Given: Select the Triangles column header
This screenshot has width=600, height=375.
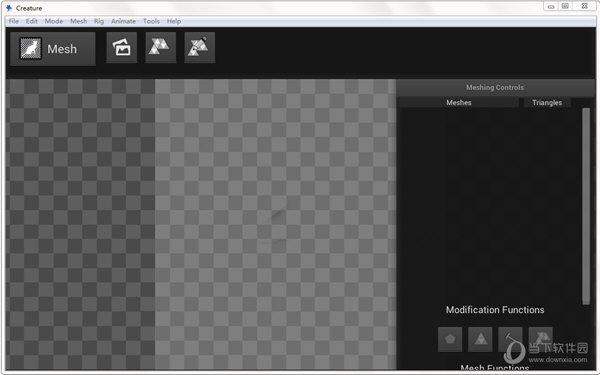Looking at the screenshot, I should [x=547, y=103].
